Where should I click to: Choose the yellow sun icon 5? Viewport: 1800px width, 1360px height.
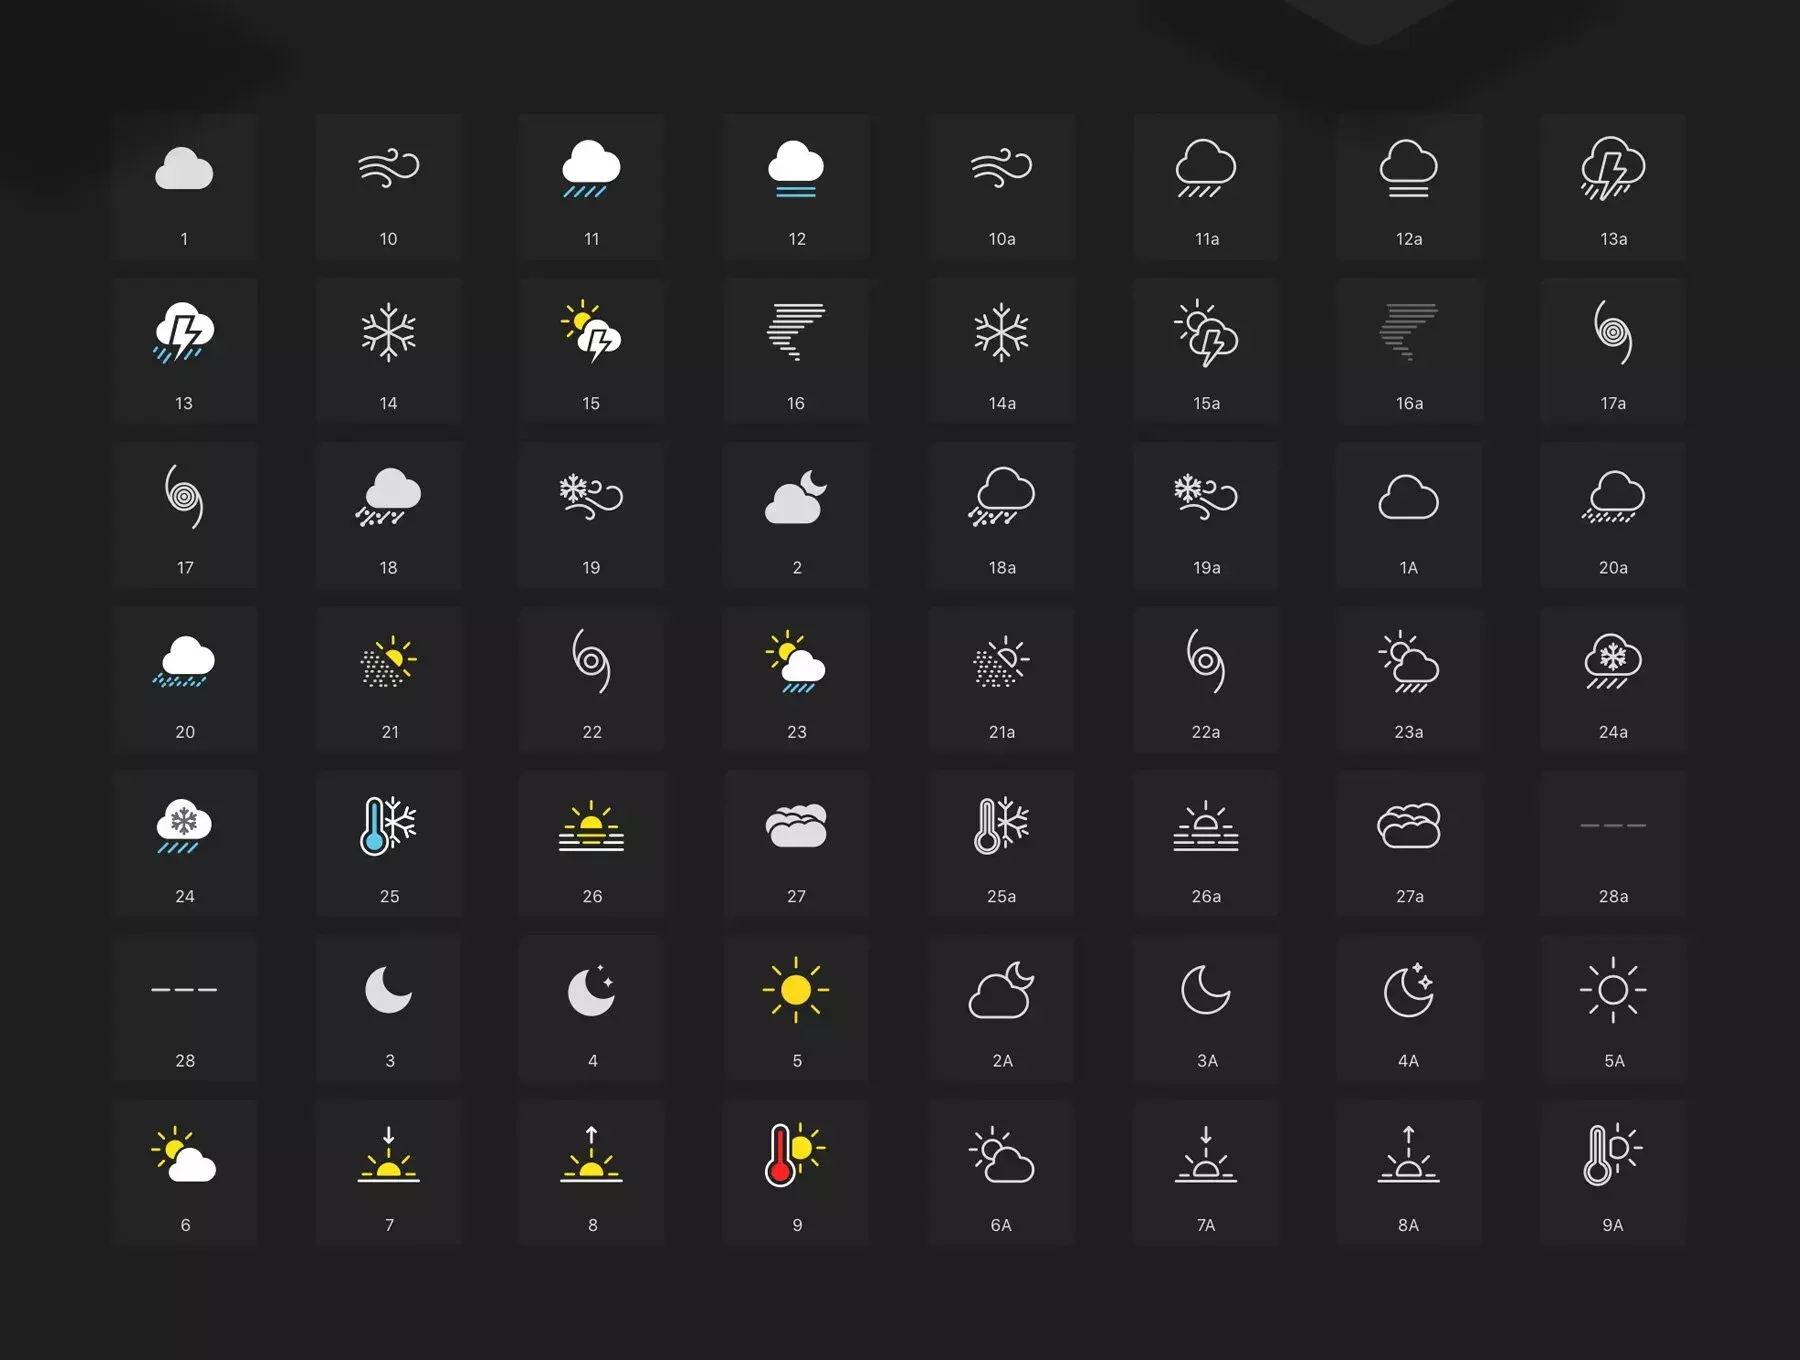point(796,990)
